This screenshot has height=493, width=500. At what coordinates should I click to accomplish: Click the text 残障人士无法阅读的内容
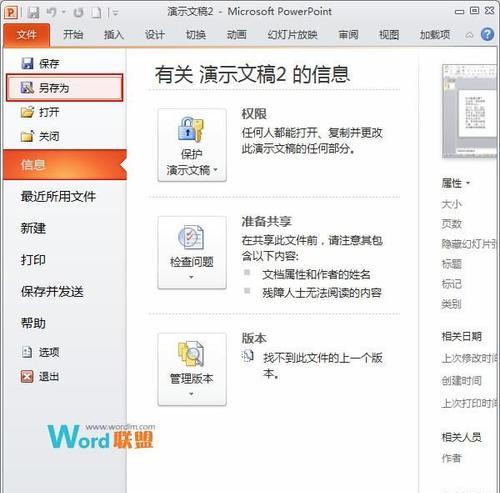[x=322, y=293]
